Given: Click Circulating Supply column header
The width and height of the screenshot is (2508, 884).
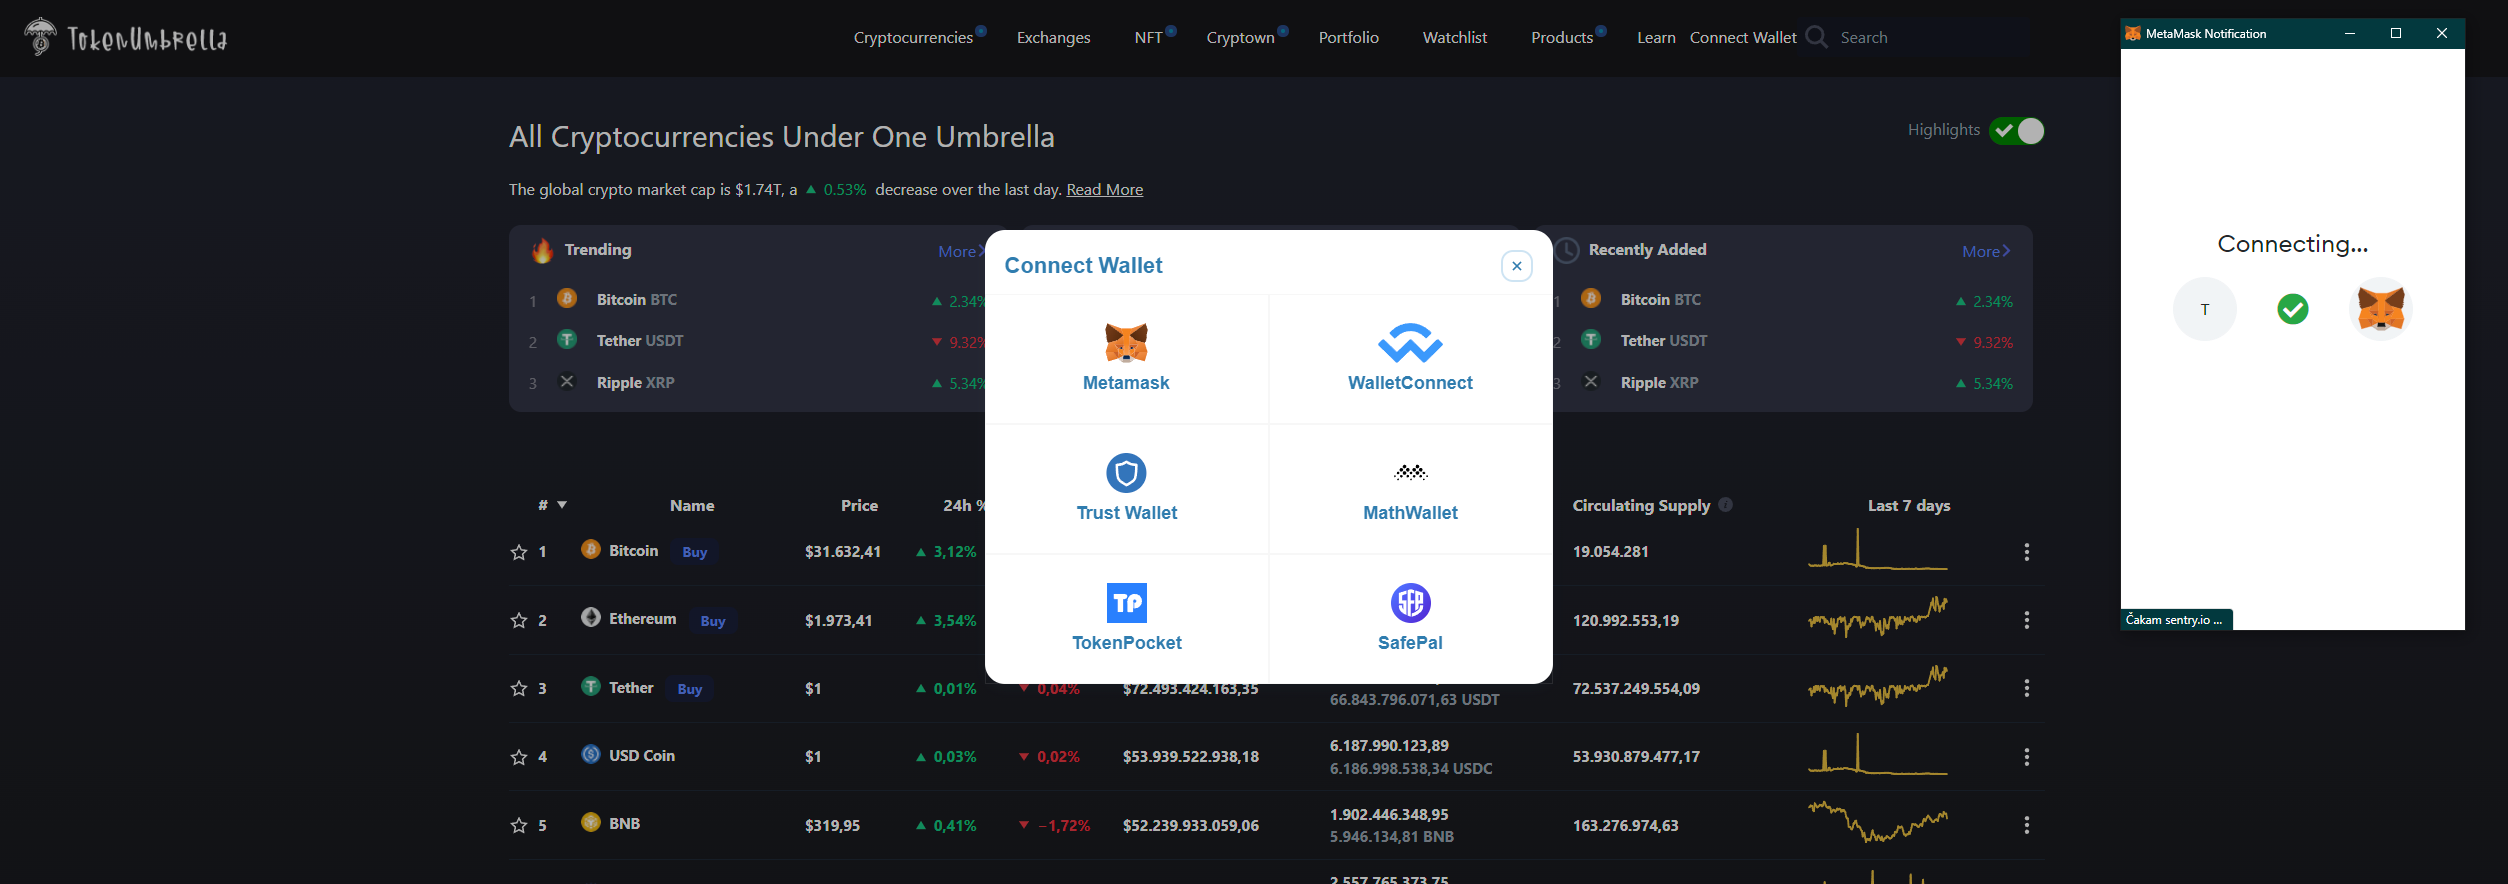Looking at the screenshot, I should click(1641, 506).
